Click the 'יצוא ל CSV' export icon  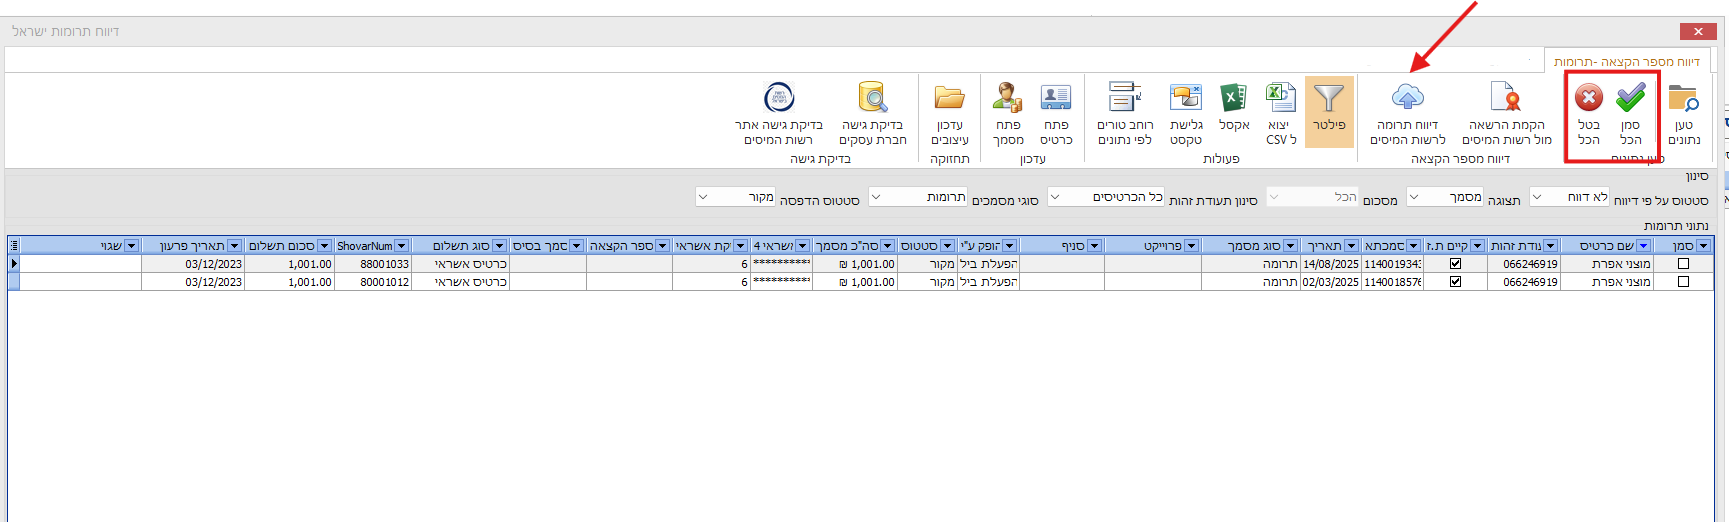(1280, 99)
